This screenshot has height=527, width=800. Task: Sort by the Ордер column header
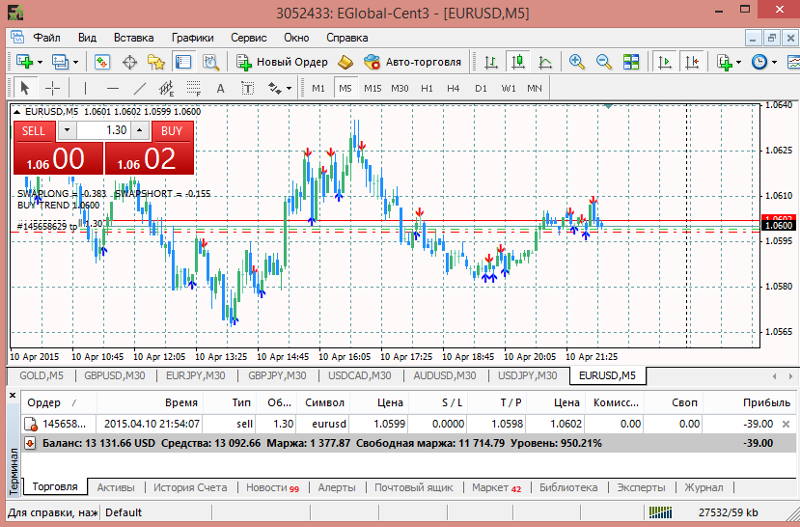point(58,403)
